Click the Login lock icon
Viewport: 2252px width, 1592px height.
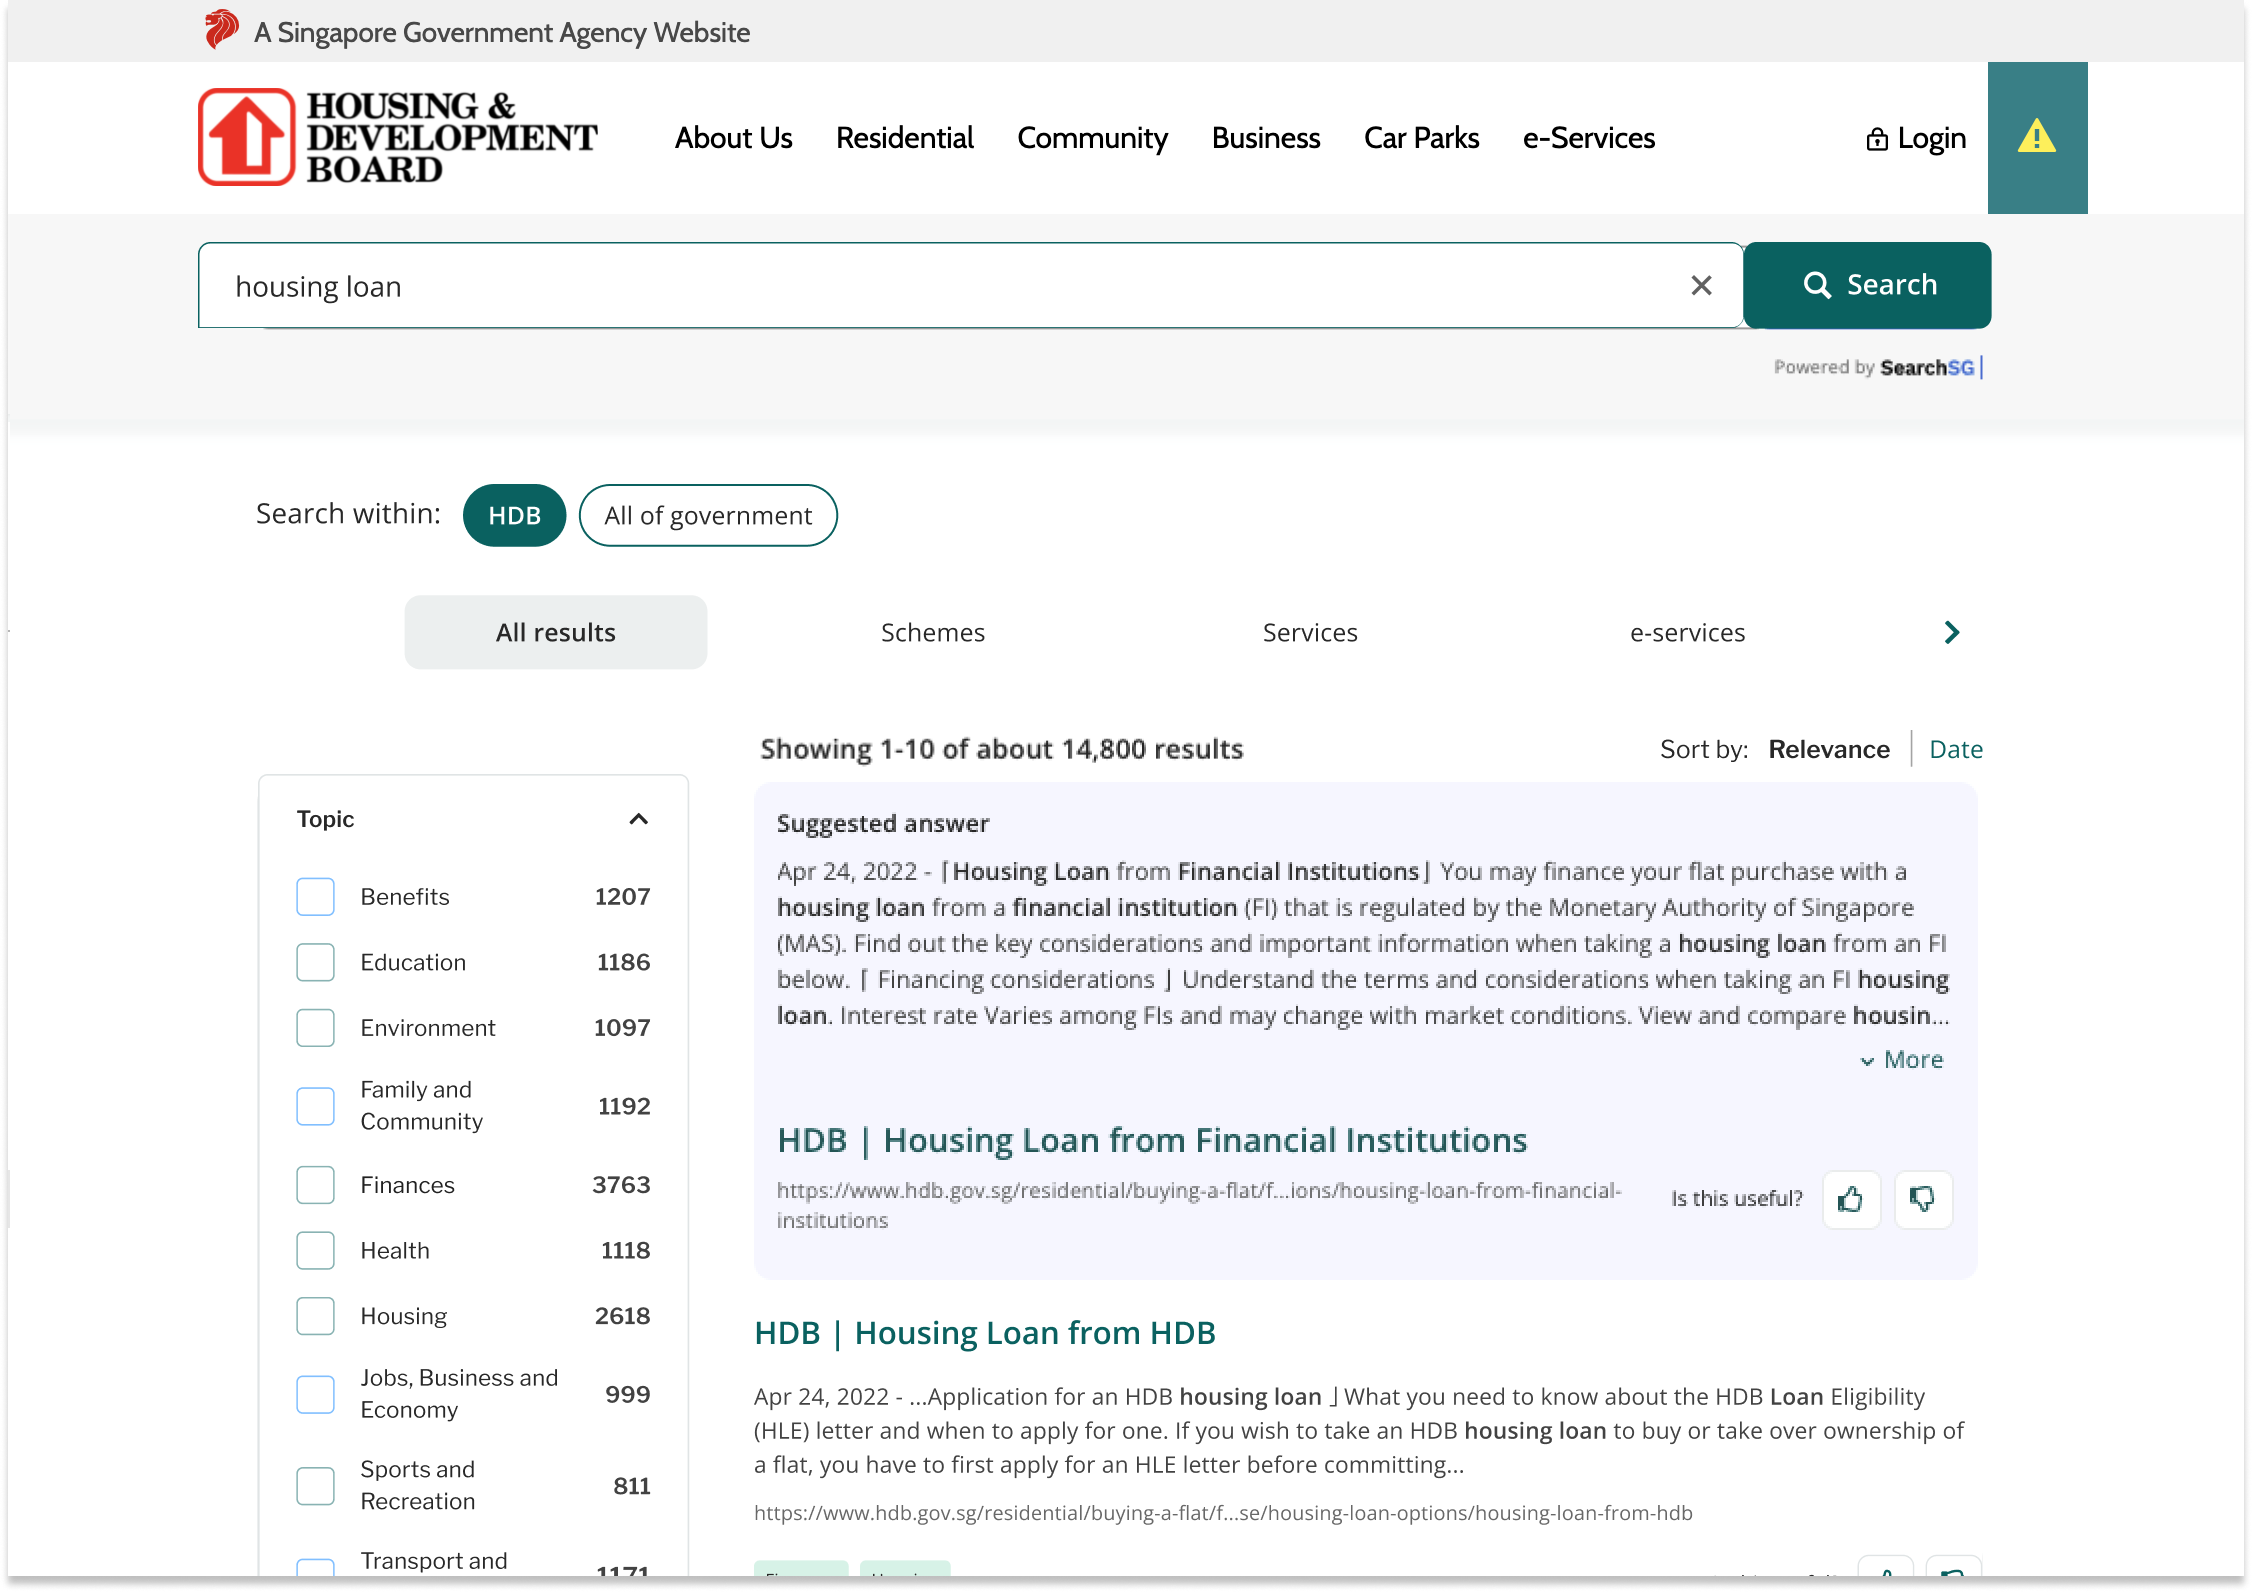click(x=1877, y=139)
